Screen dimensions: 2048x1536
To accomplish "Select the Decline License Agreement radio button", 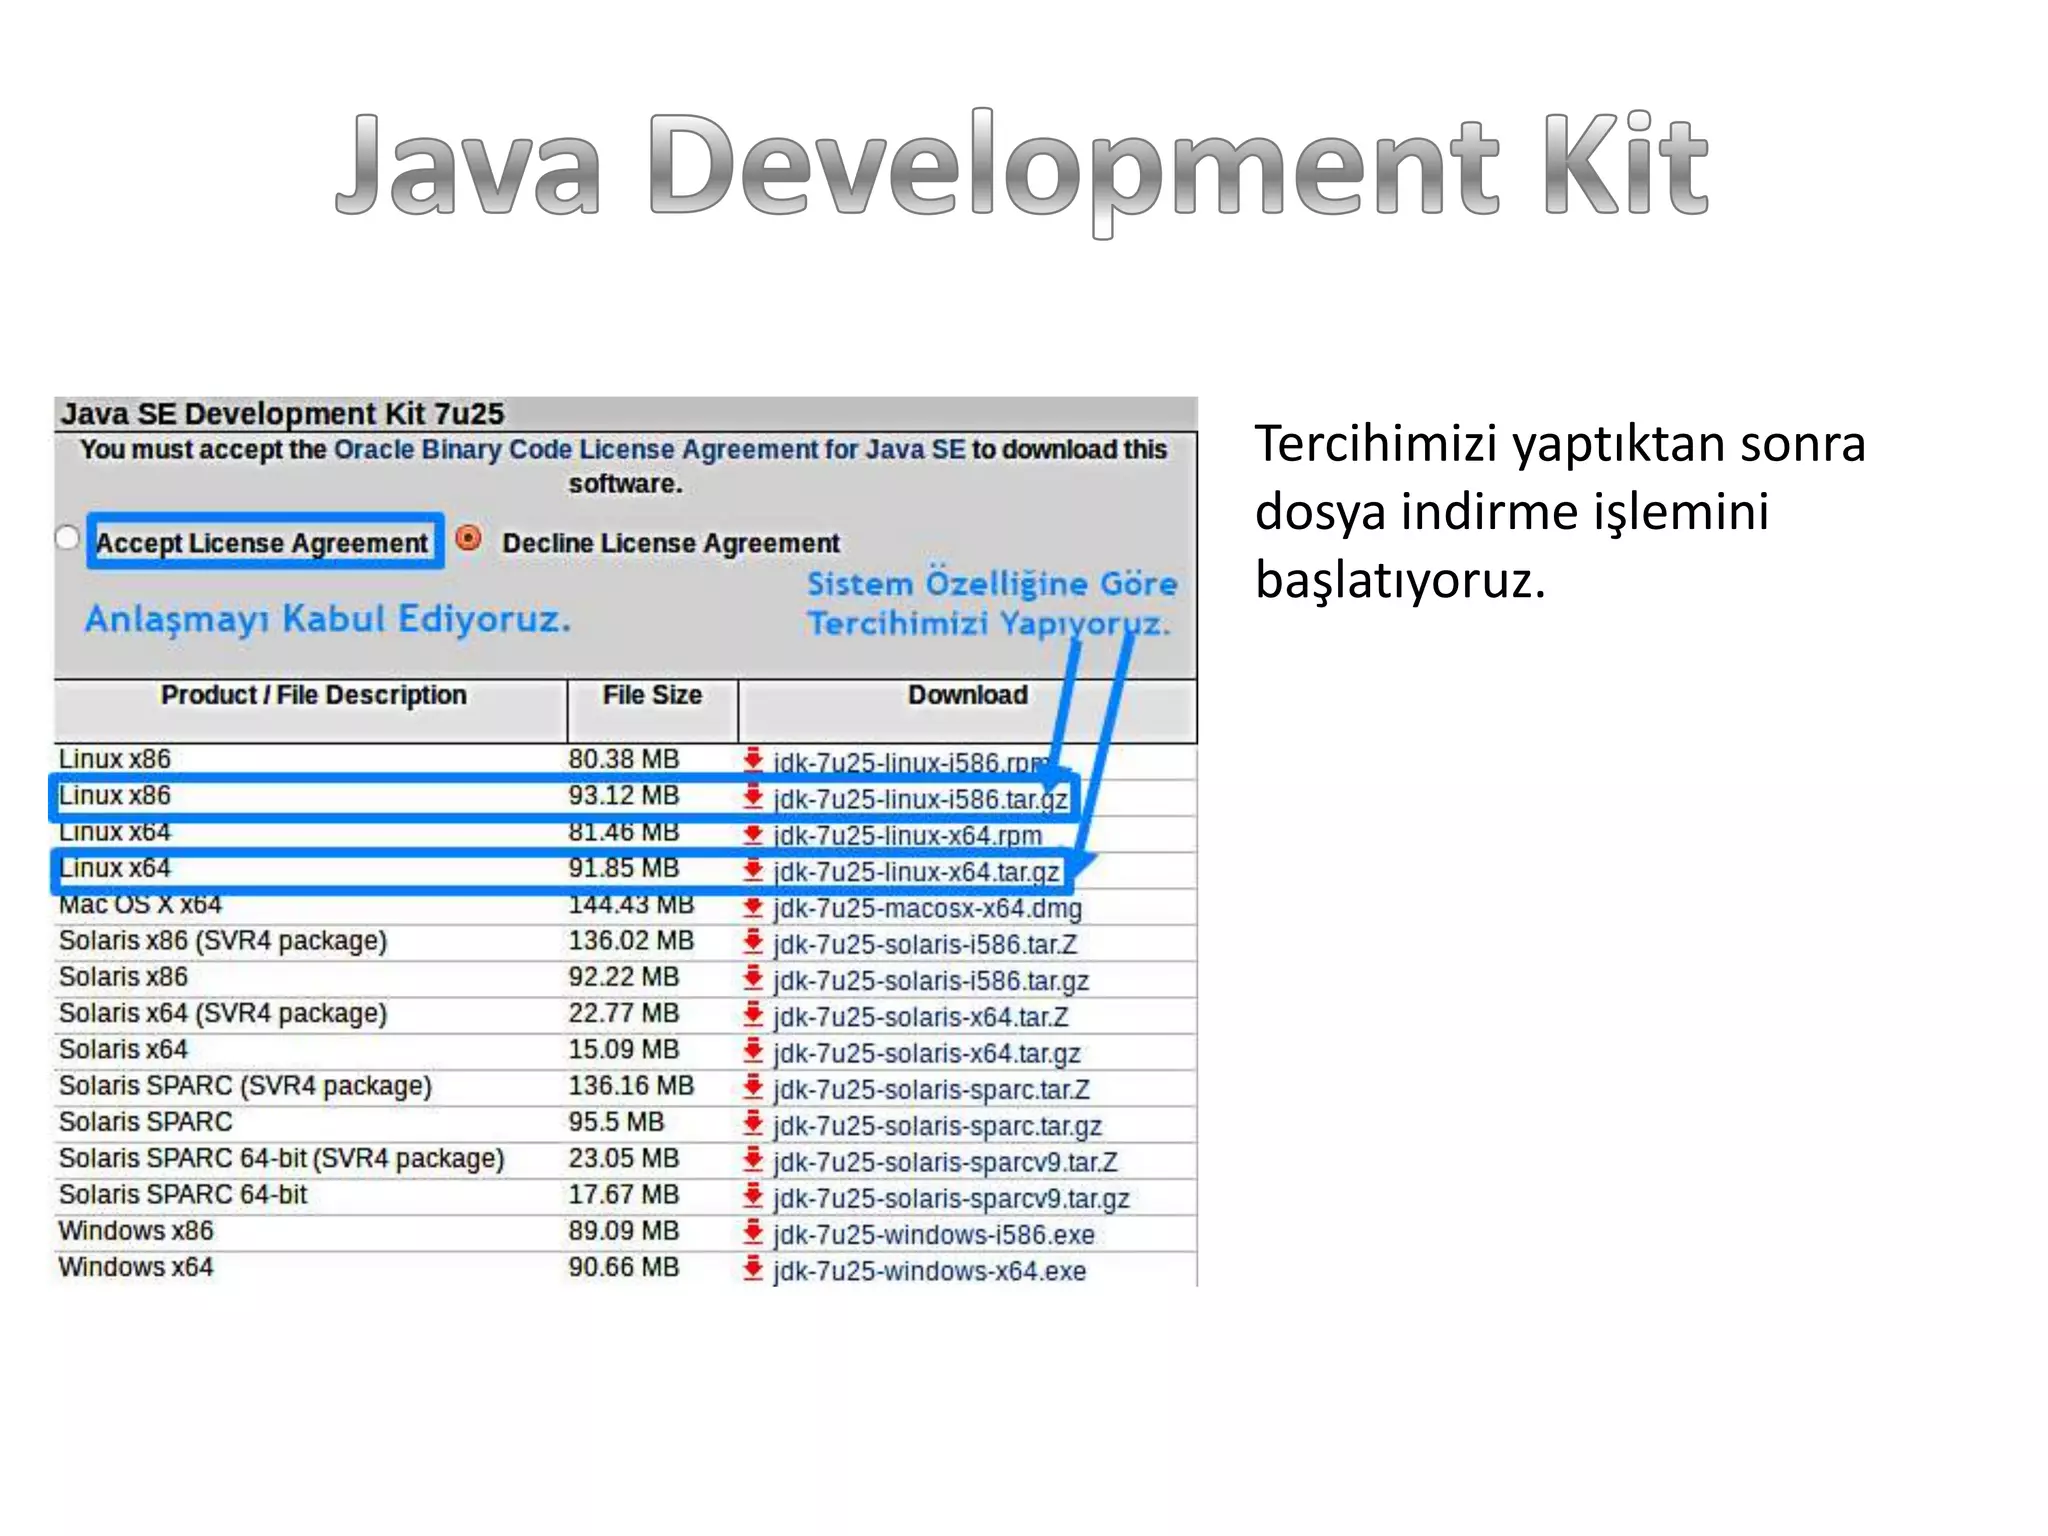I will pyautogui.click(x=468, y=539).
